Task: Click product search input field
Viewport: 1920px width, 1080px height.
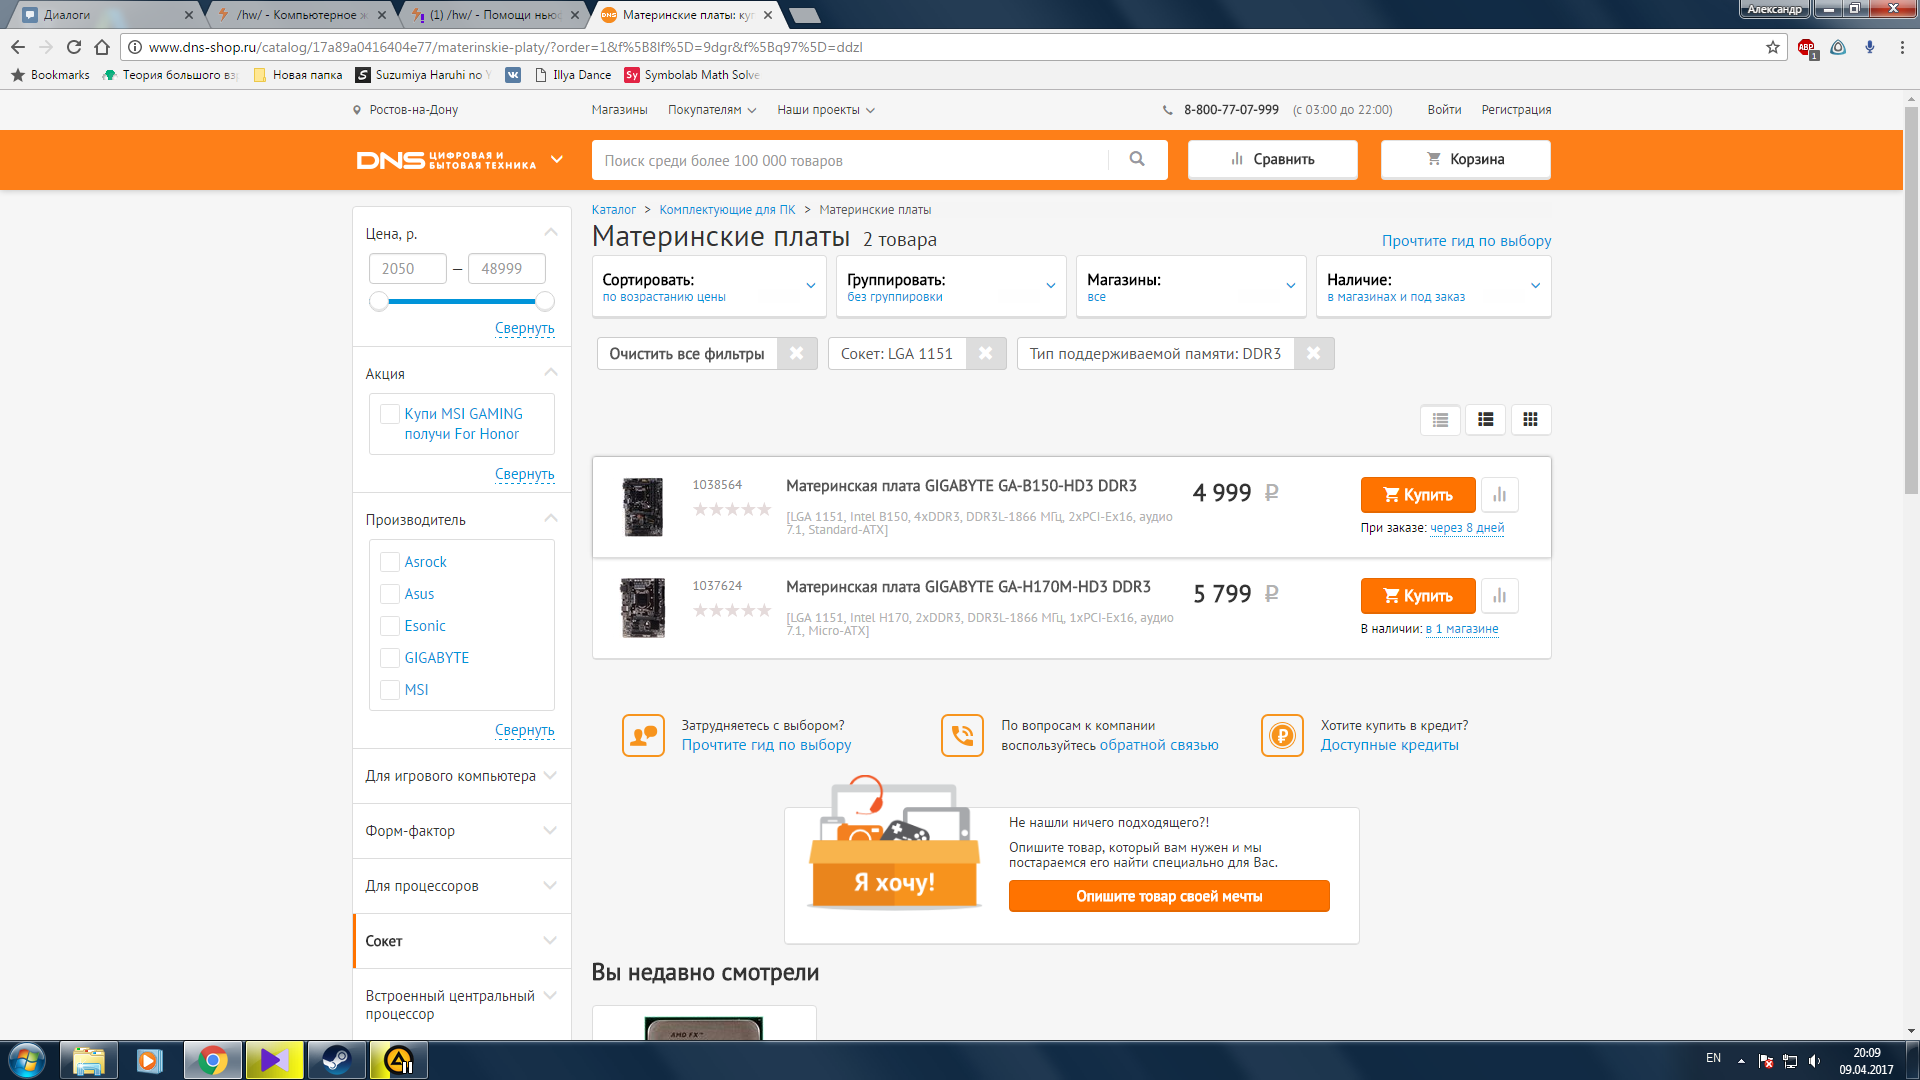Action: pyautogui.click(x=849, y=160)
